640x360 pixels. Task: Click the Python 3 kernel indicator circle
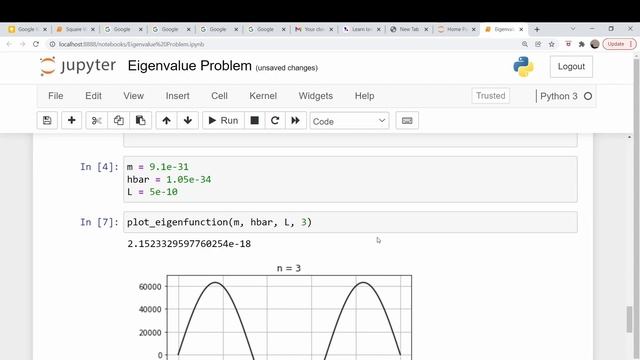click(x=588, y=96)
